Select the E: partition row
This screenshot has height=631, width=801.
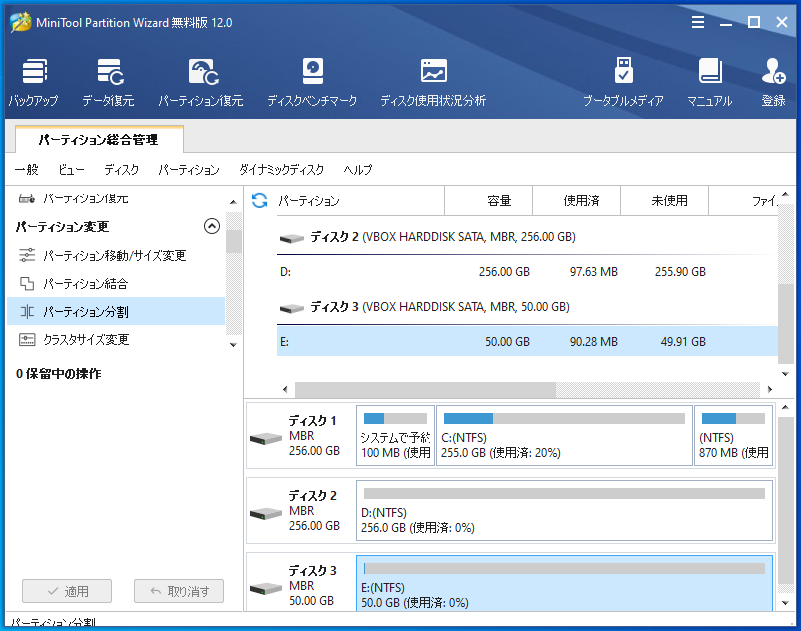(527, 341)
